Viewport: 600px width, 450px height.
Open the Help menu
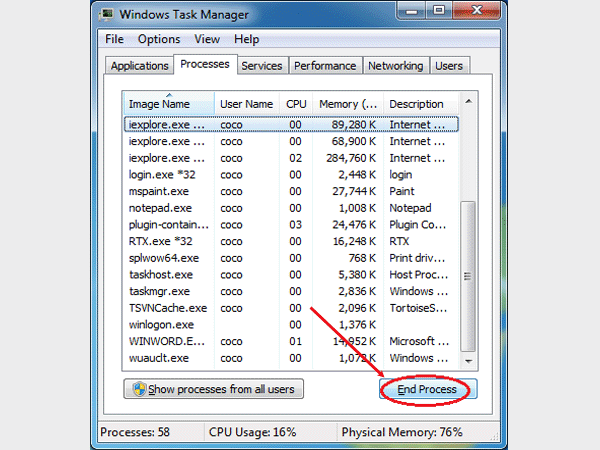pyautogui.click(x=246, y=39)
